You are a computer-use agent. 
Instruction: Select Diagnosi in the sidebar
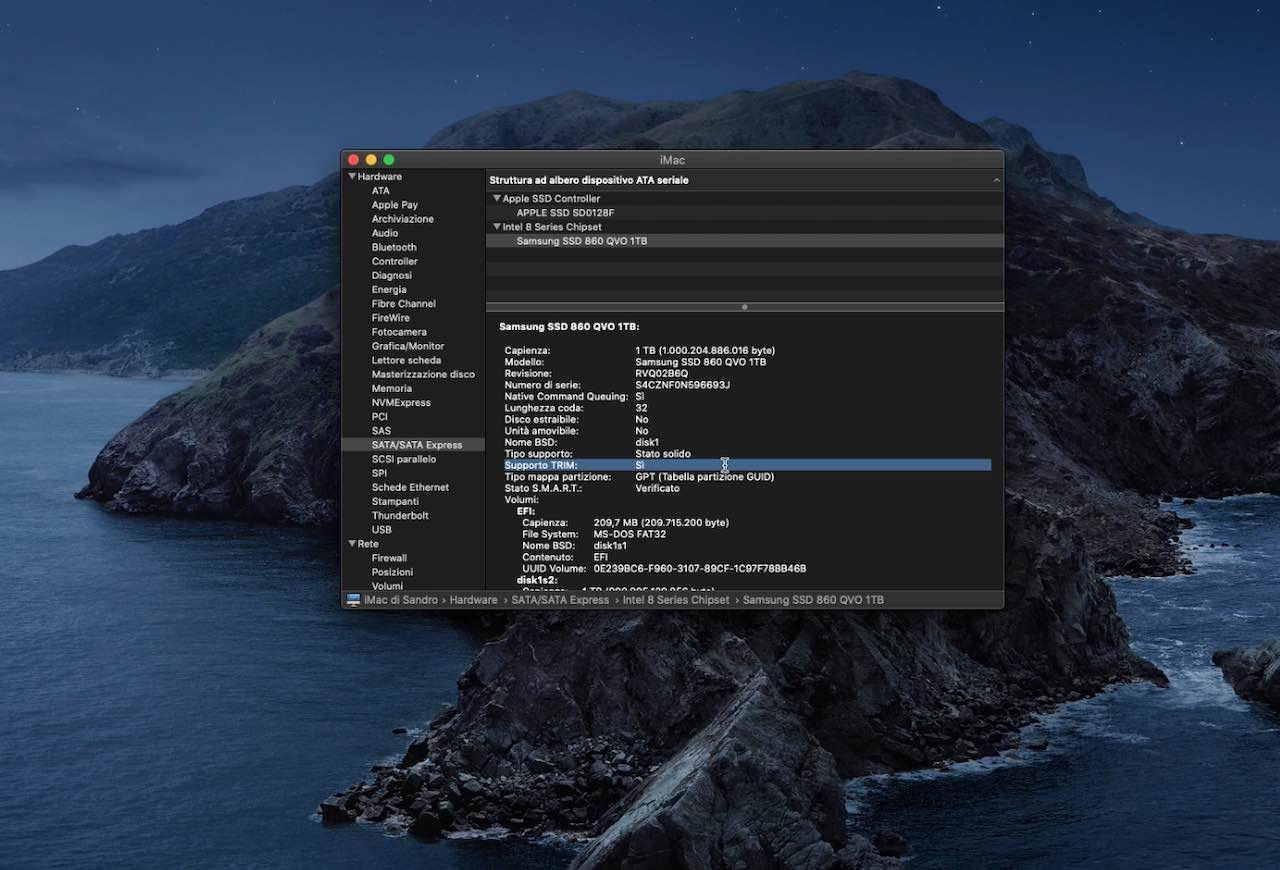(392, 275)
